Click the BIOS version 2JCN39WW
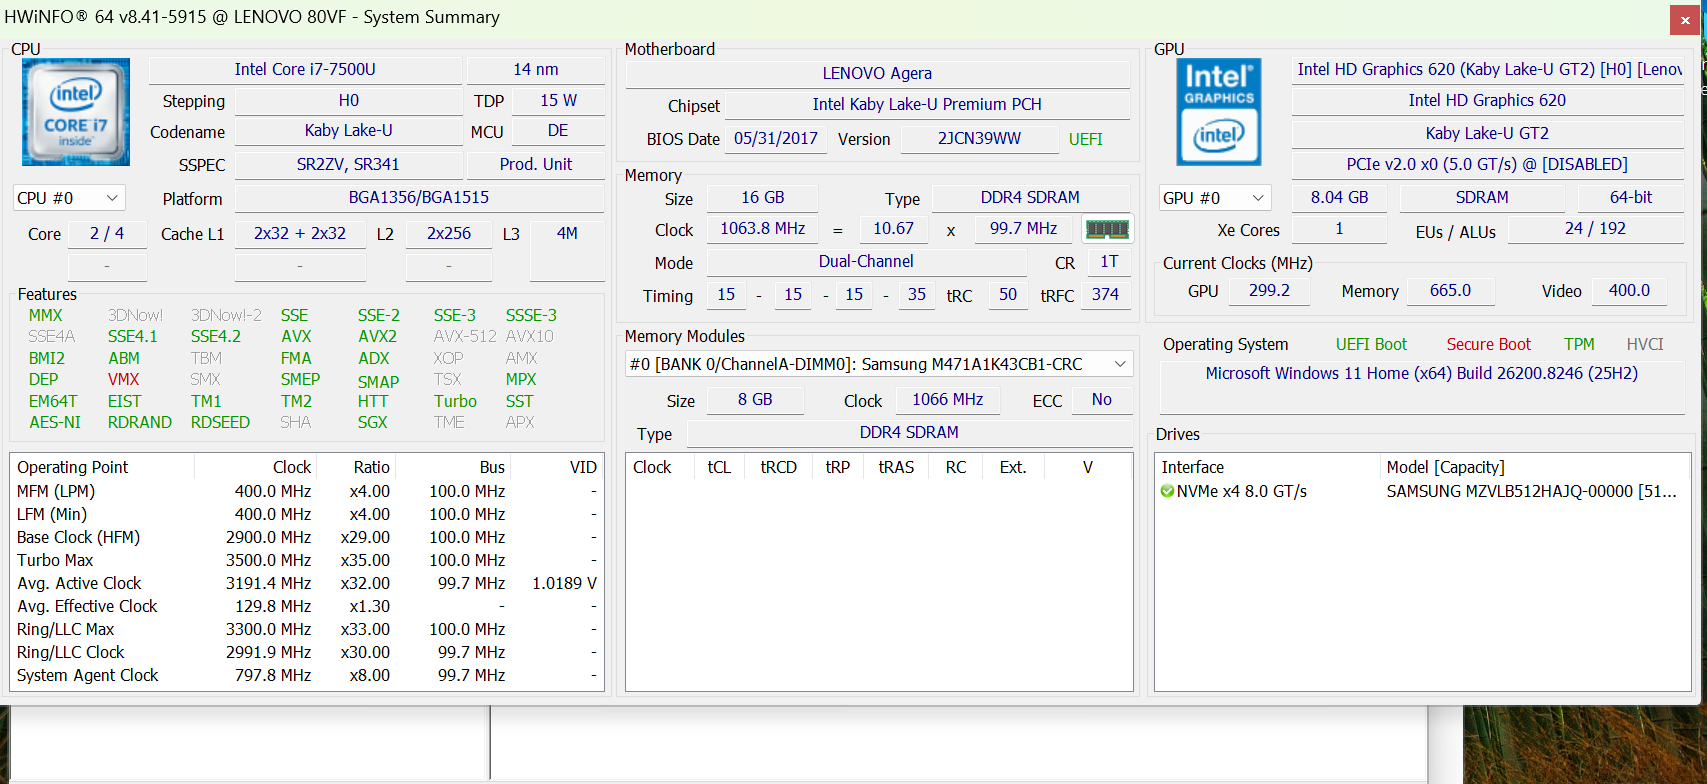Viewport: 1707px width, 784px height. [979, 138]
